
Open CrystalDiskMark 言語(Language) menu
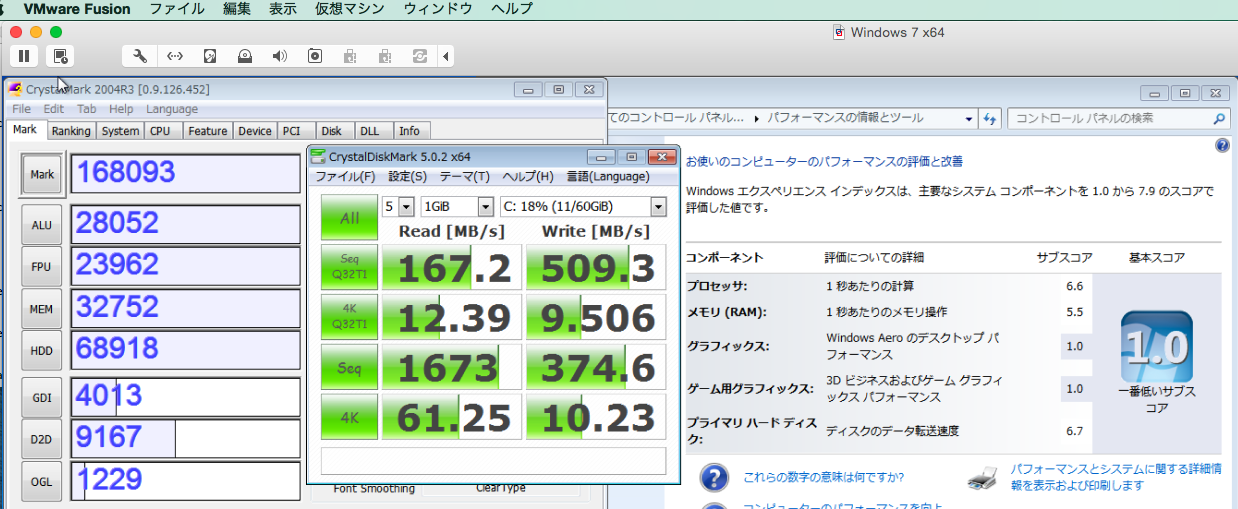tap(608, 176)
